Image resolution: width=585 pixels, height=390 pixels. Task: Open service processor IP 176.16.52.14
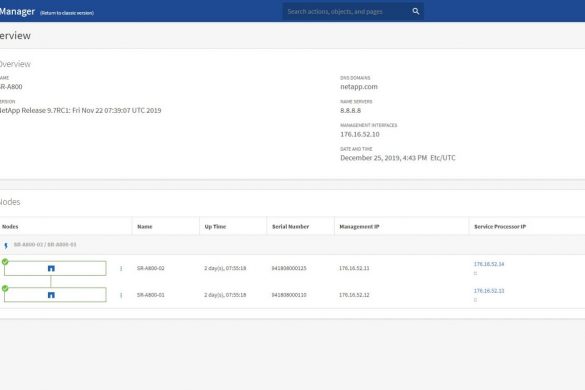click(x=489, y=264)
